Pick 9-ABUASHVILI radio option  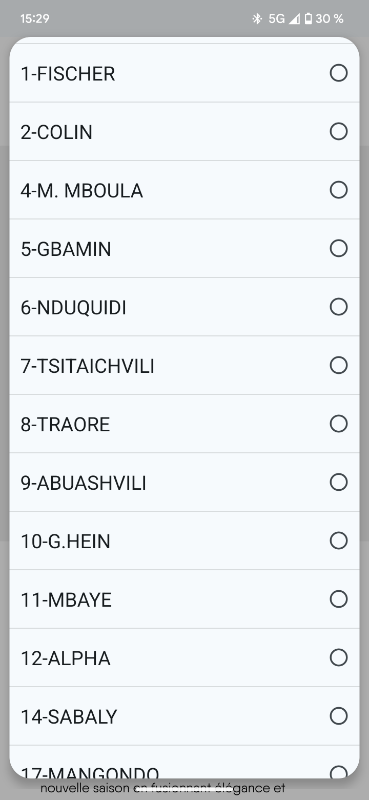338,482
